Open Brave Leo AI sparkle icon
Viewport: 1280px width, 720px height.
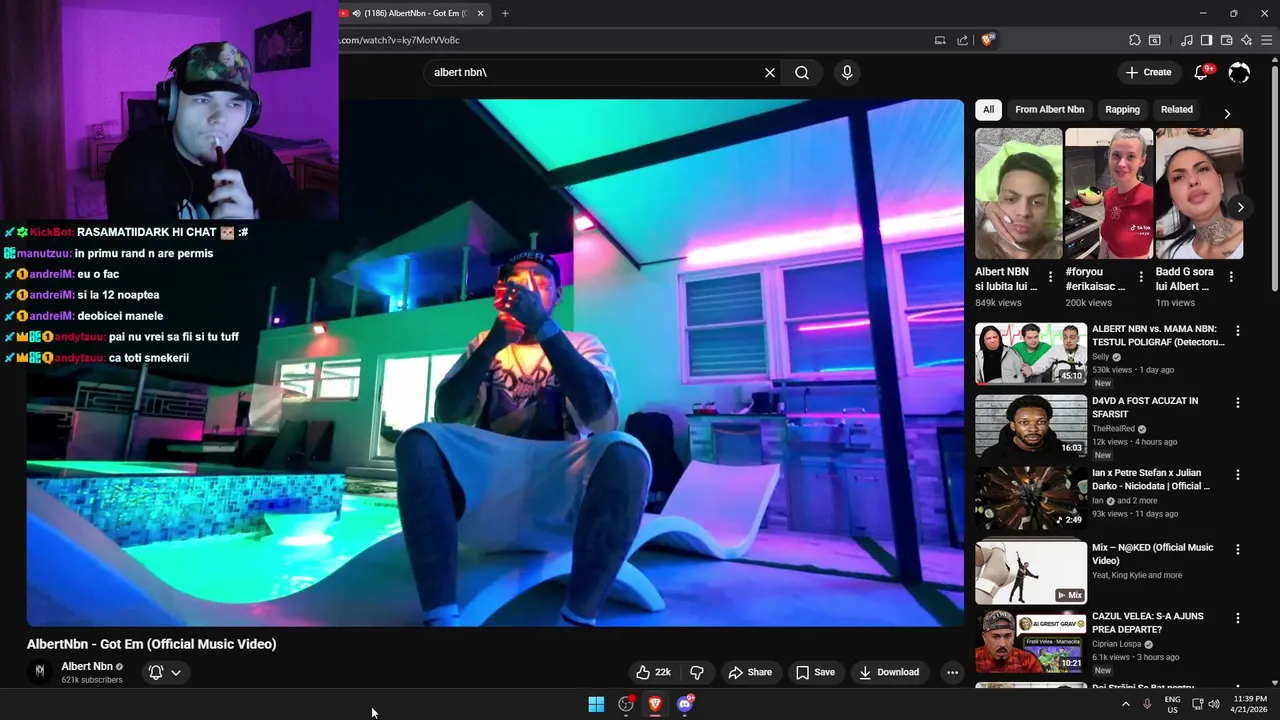click(x=1246, y=40)
